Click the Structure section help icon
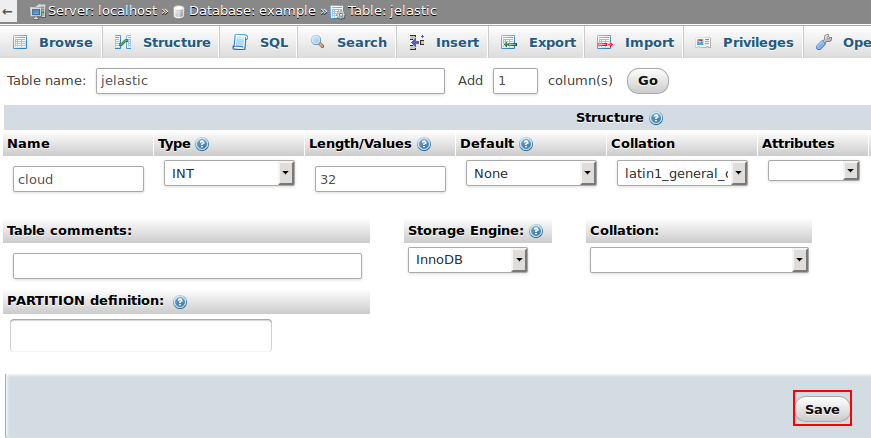Image resolution: width=871 pixels, height=438 pixels. (x=656, y=118)
